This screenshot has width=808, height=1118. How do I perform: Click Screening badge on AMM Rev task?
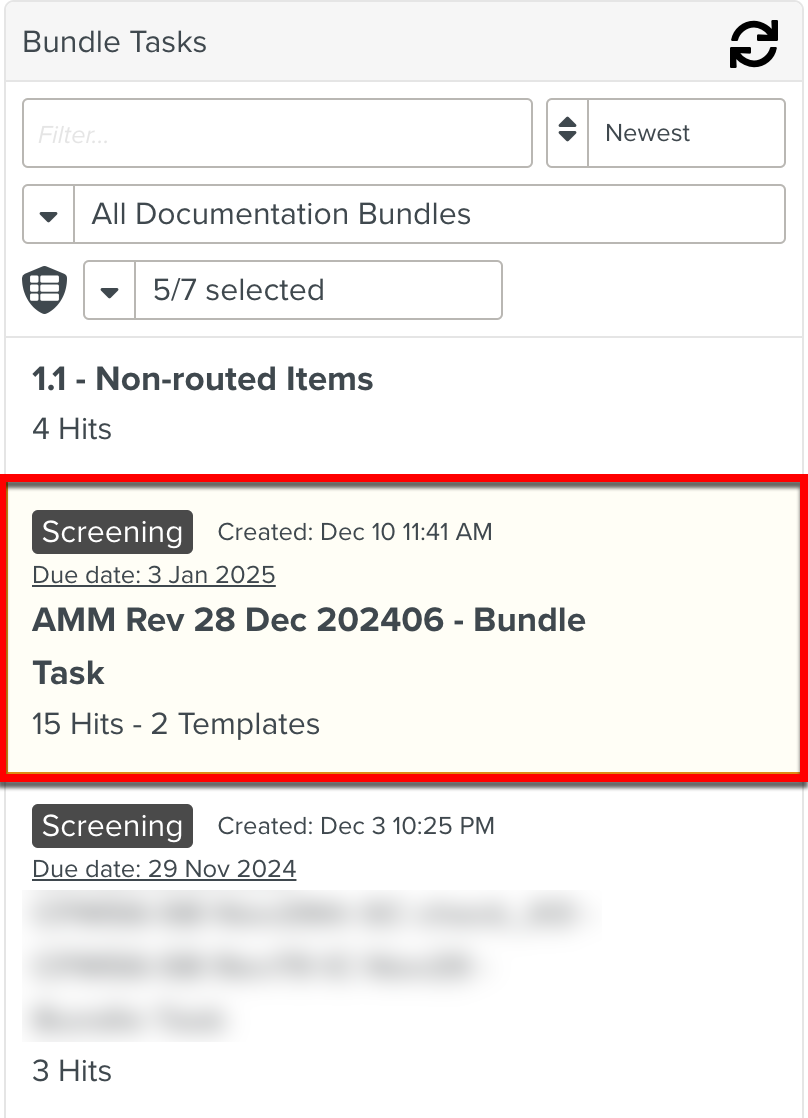click(112, 532)
